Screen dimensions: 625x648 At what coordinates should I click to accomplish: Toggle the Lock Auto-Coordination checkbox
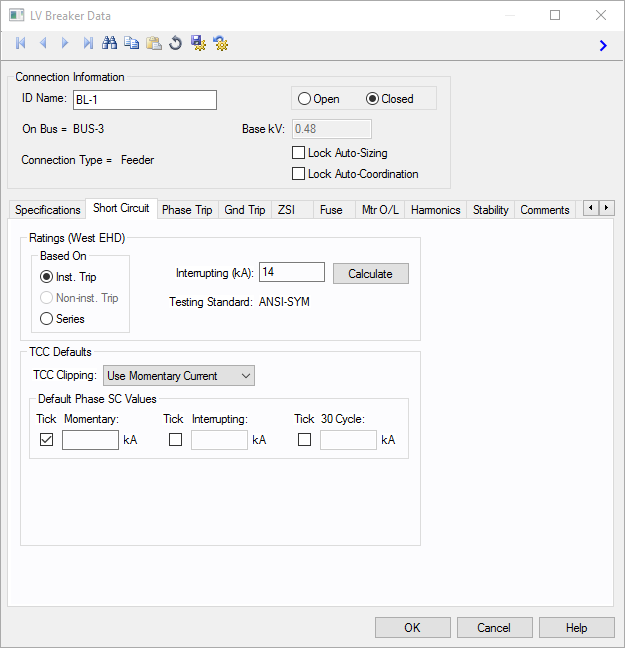[298, 174]
